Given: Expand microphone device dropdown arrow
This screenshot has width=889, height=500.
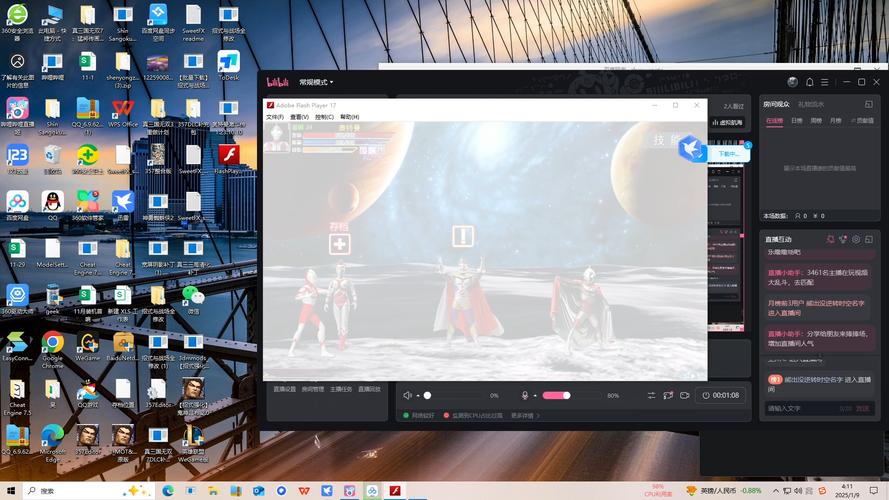Looking at the screenshot, I should tap(535, 396).
